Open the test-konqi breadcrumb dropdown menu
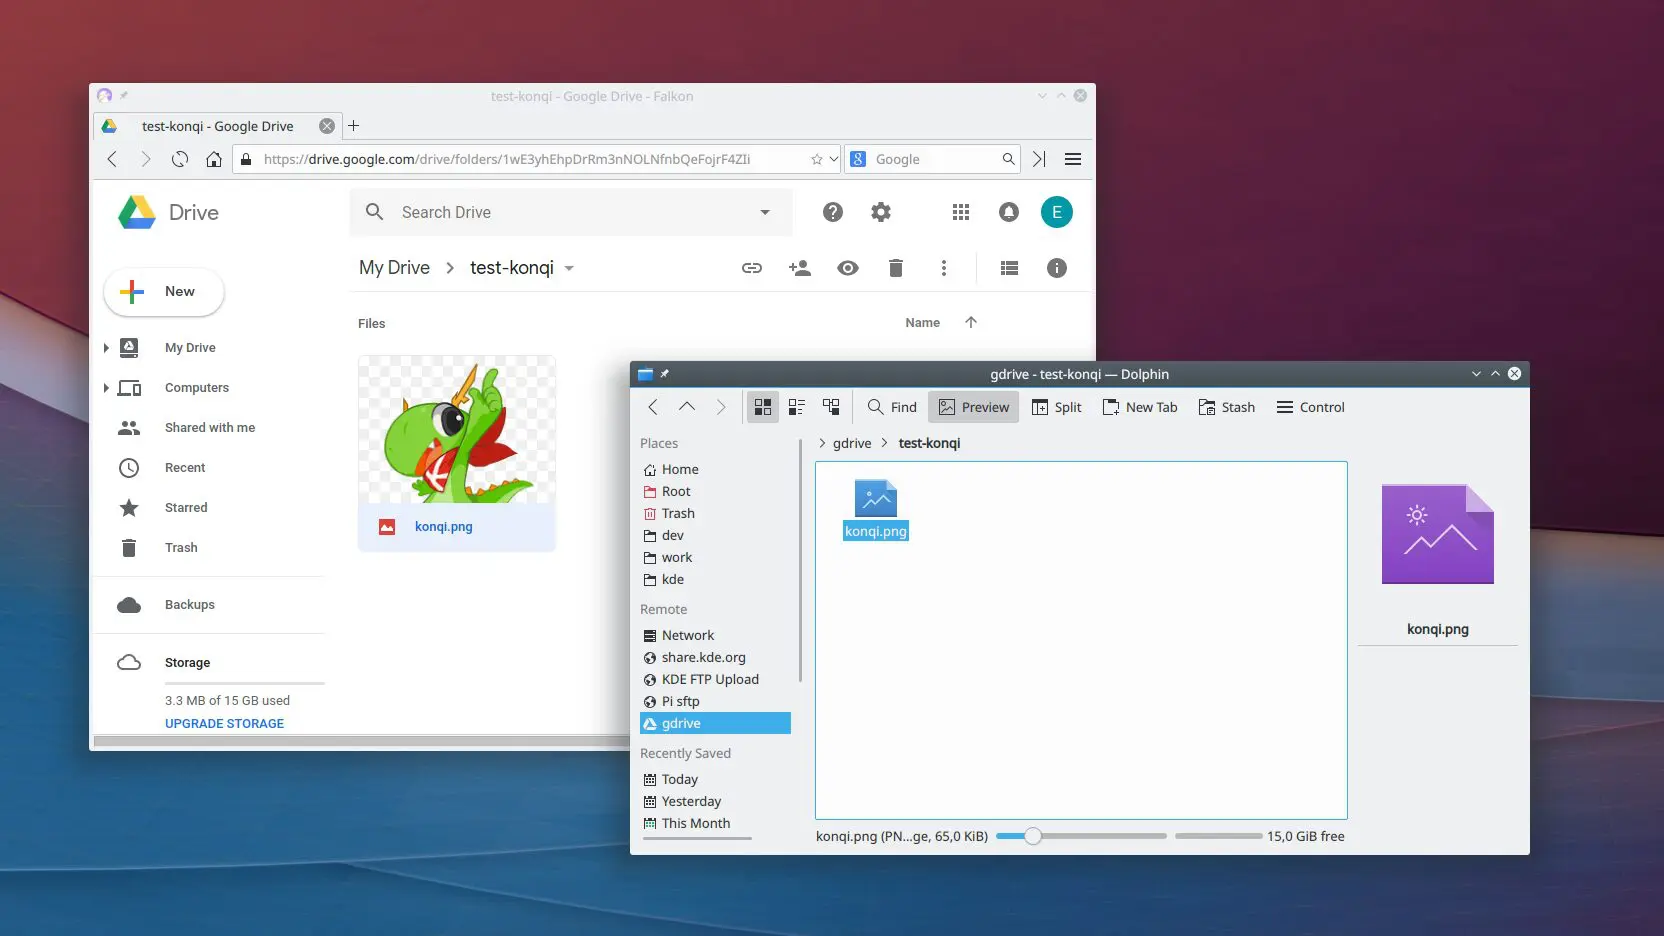The height and width of the screenshot is (936, 1664). tap(570, 268)
